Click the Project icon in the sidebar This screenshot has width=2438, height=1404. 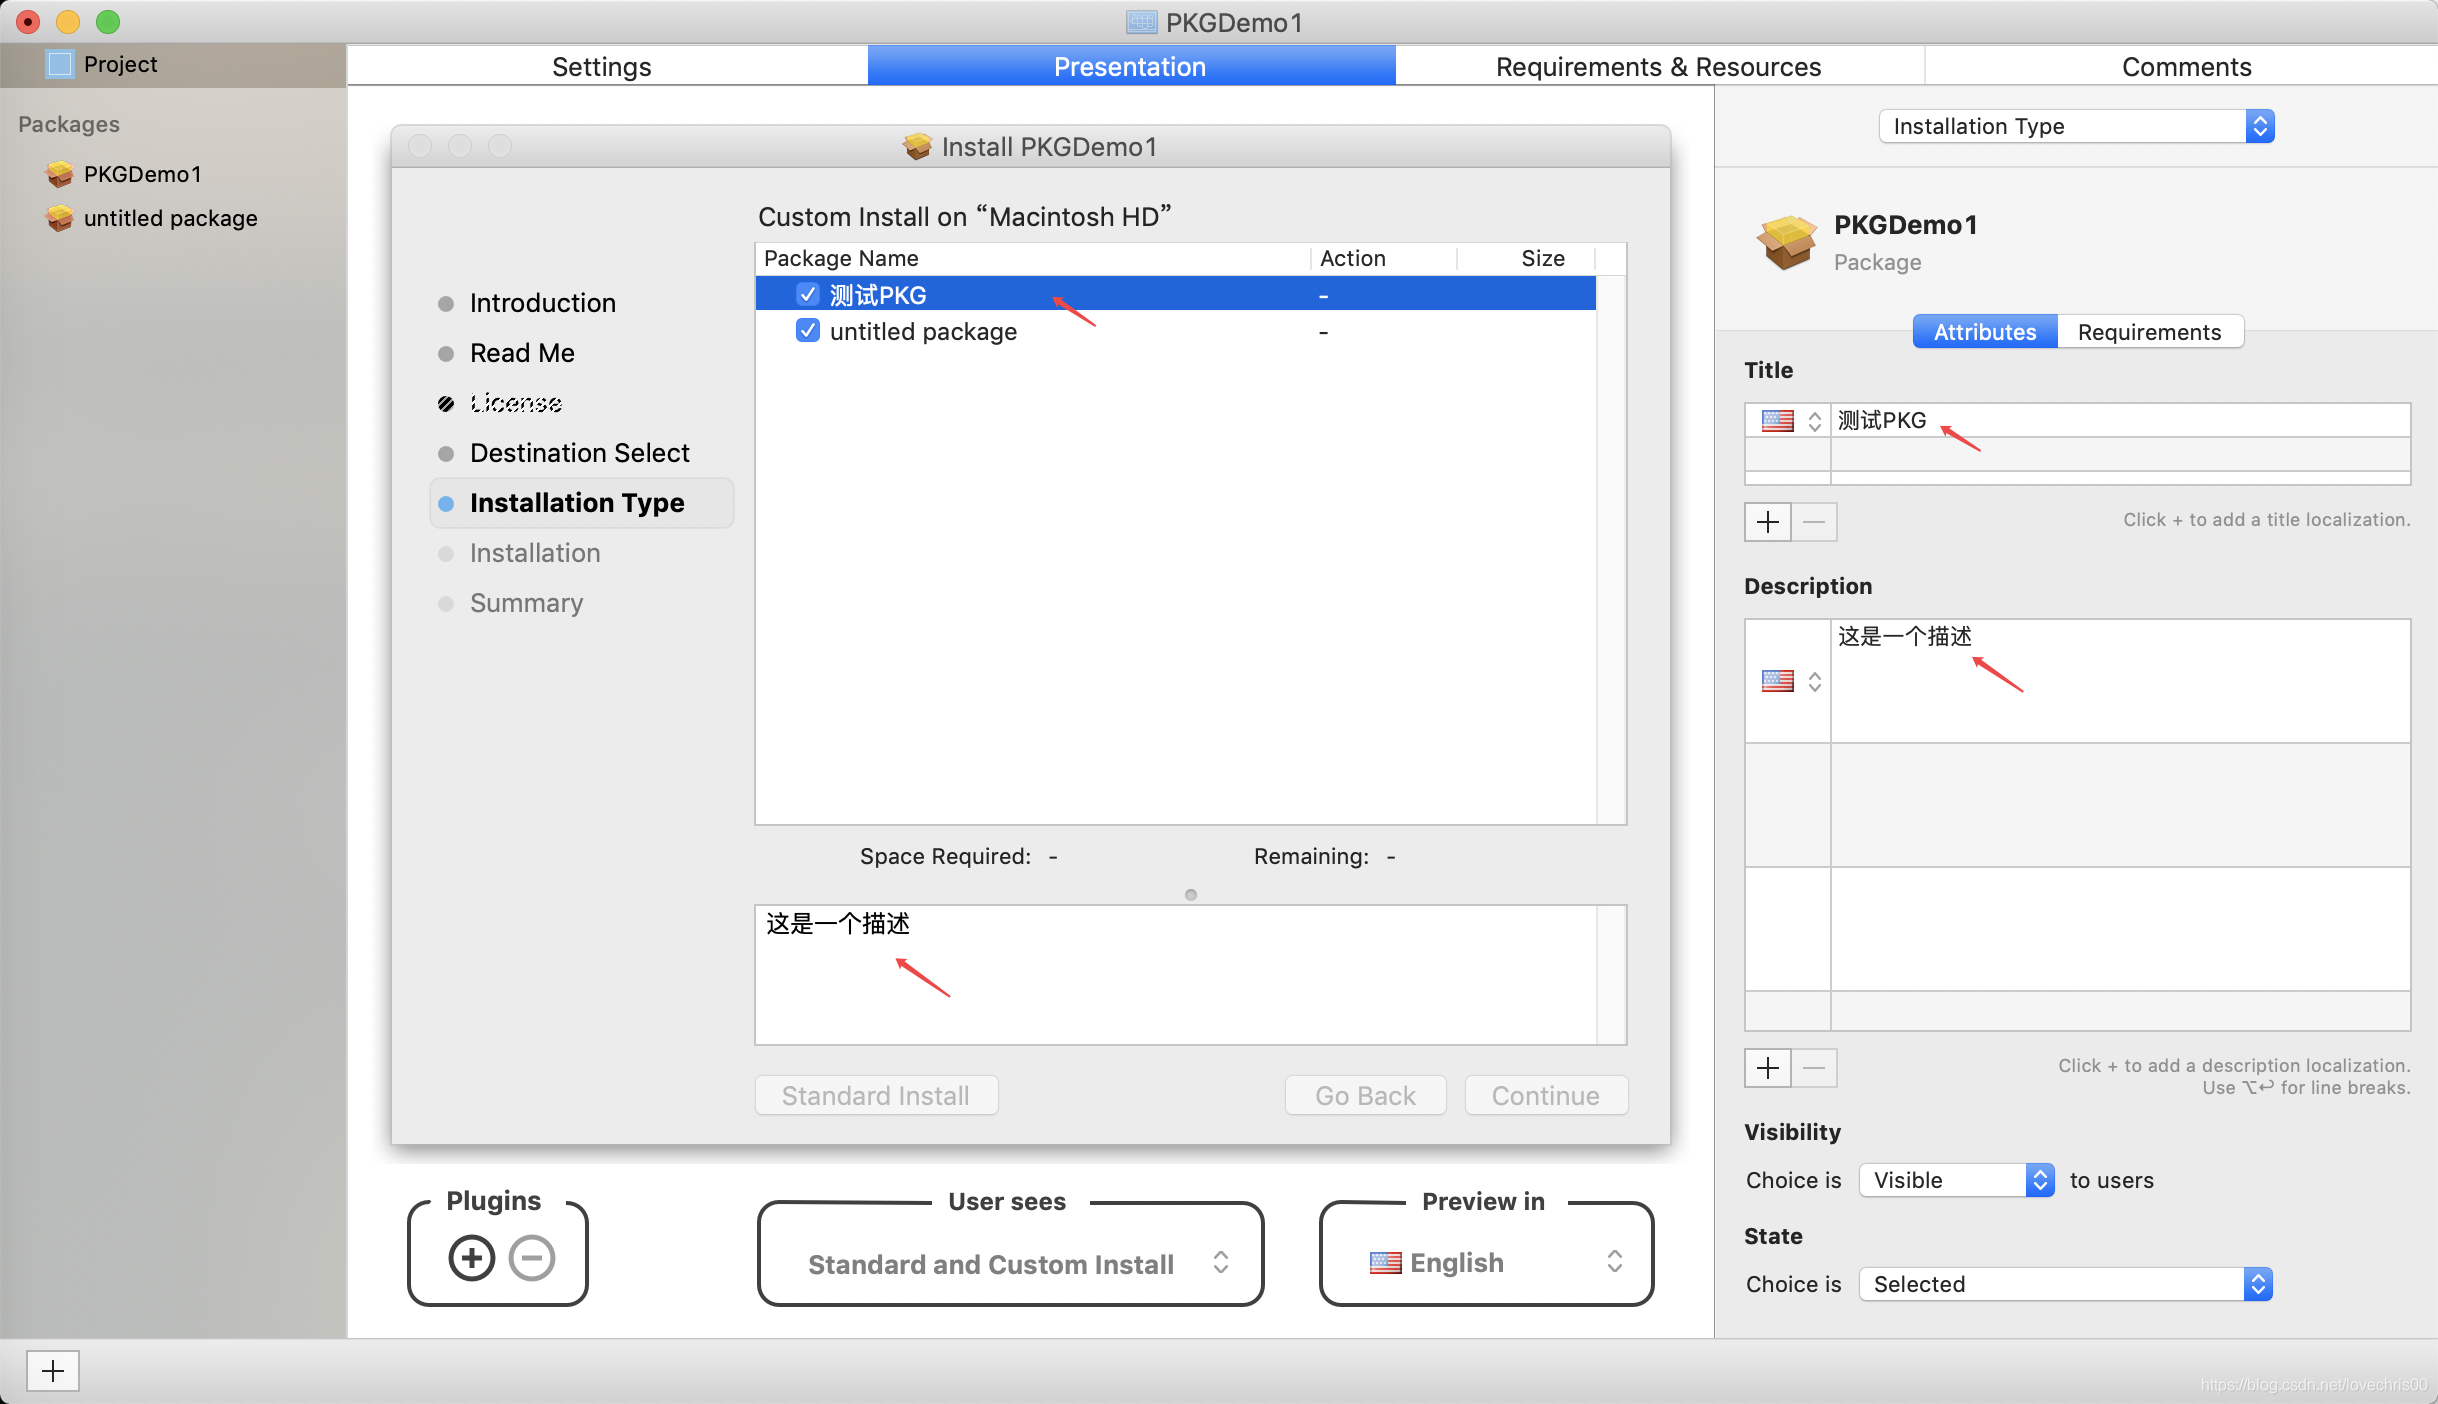60,64
